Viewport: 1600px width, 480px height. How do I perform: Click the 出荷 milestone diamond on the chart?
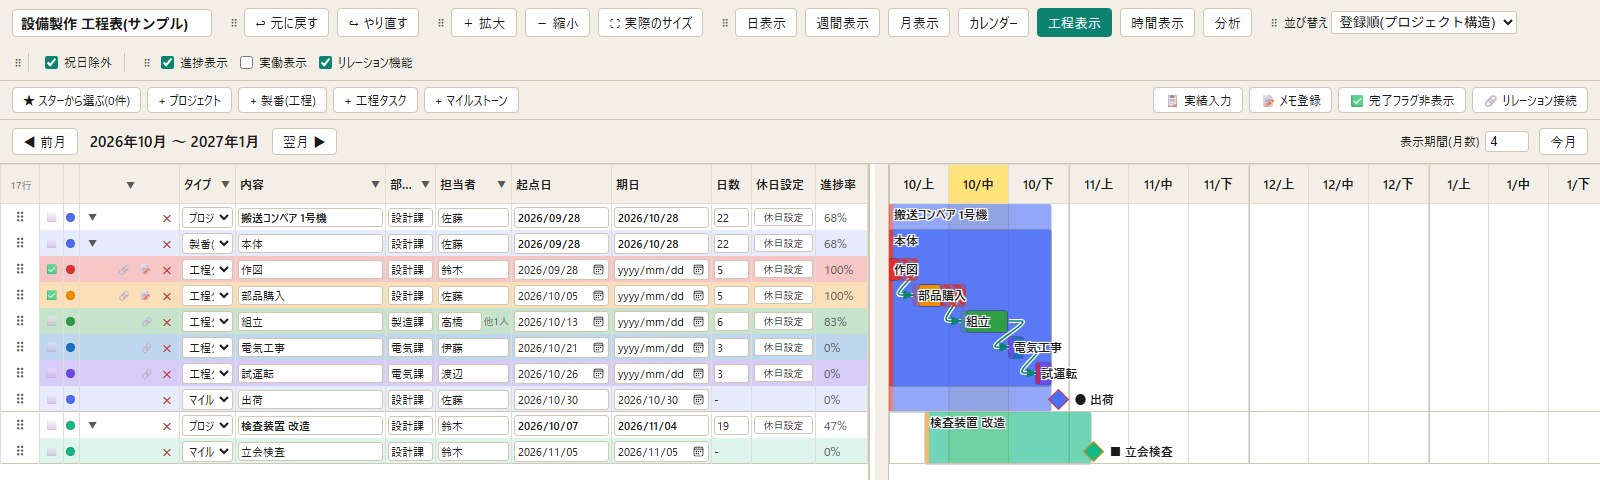(1059, 400)
